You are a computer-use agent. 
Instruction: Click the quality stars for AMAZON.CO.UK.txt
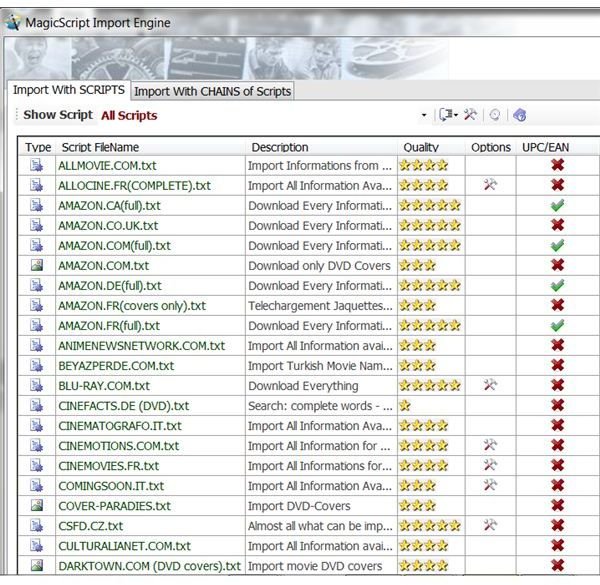pos(430,225)
